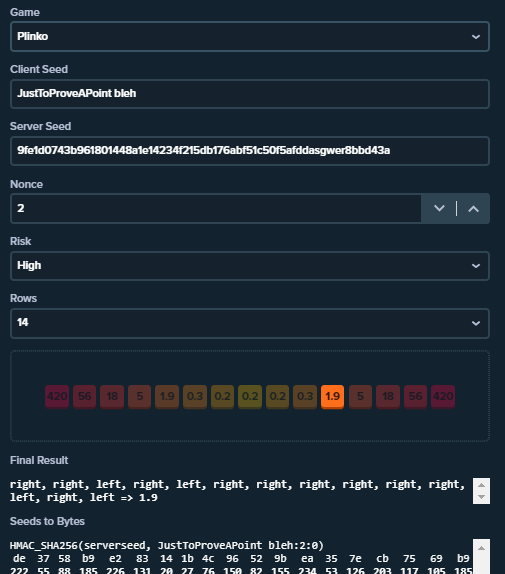Click the HMAC_SHA256 line in Seeds to Bytes

point(167,545)
